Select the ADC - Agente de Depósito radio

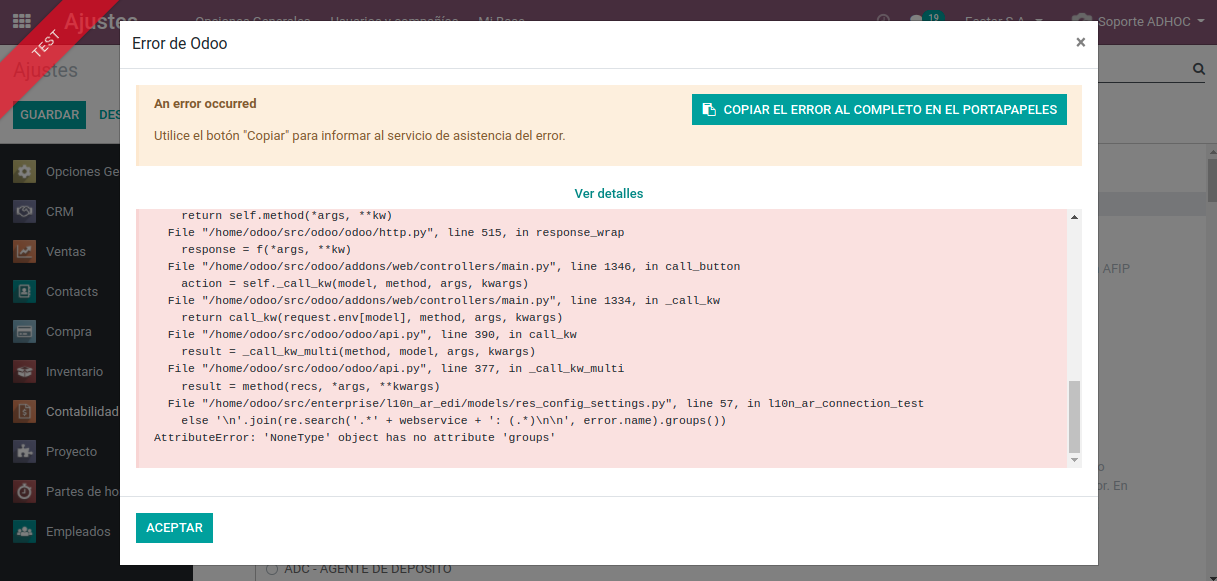[272, 570]
